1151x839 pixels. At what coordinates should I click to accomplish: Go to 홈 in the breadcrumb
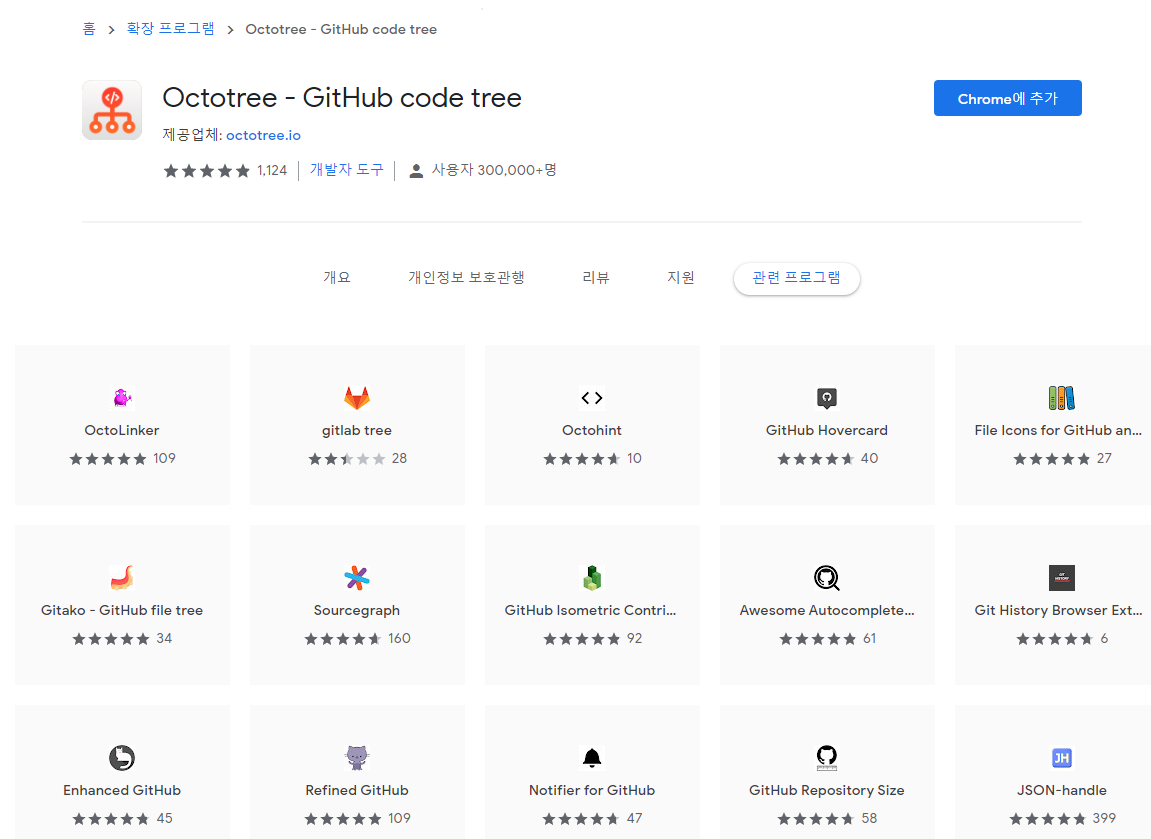click(89, 29)
